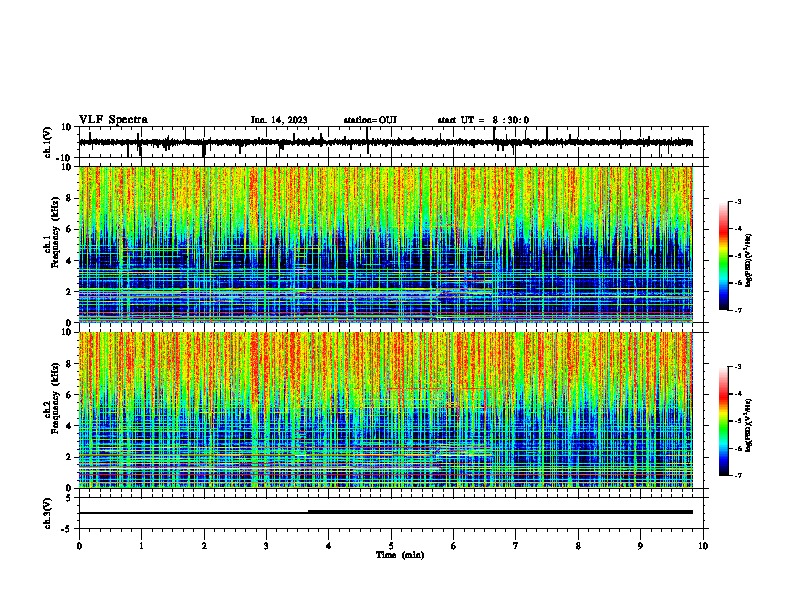
Task: Click the ch.1 "Frequency (kHz)" axis label
Action: [x=55, y=233]
